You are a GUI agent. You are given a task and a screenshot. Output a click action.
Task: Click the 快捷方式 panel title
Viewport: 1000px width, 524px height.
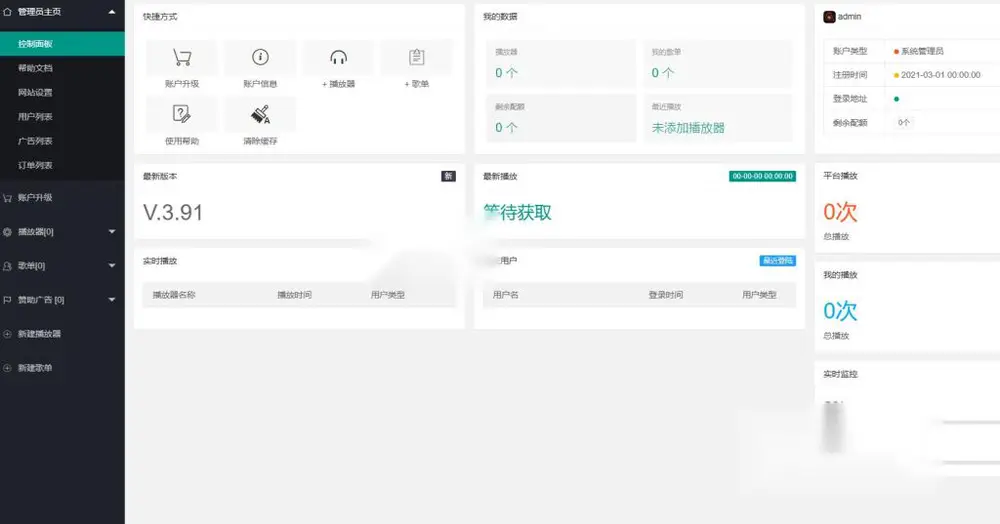160,17
